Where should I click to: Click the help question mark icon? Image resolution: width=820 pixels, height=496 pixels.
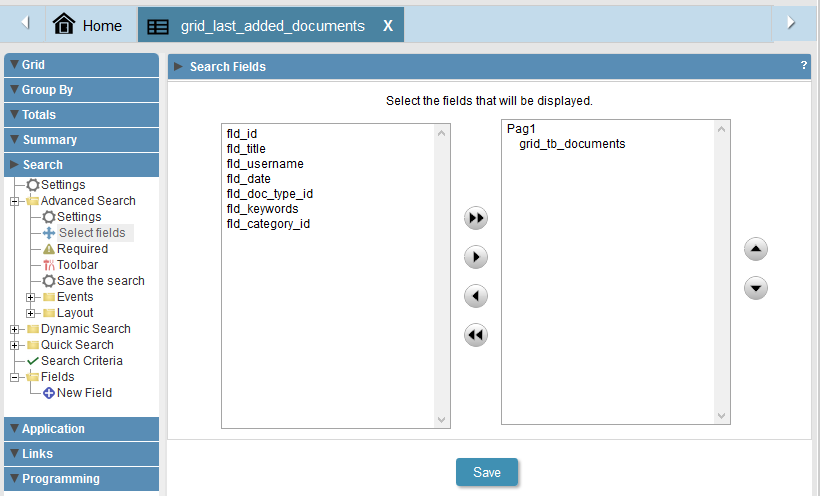[x=804, y=65]
